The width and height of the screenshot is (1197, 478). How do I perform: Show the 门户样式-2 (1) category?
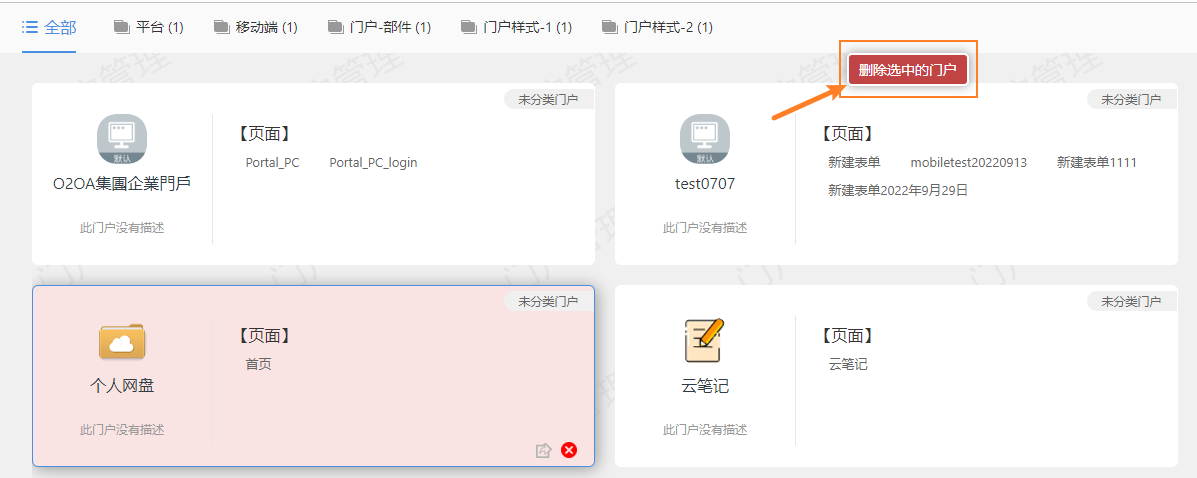click(x=657, y=27)
